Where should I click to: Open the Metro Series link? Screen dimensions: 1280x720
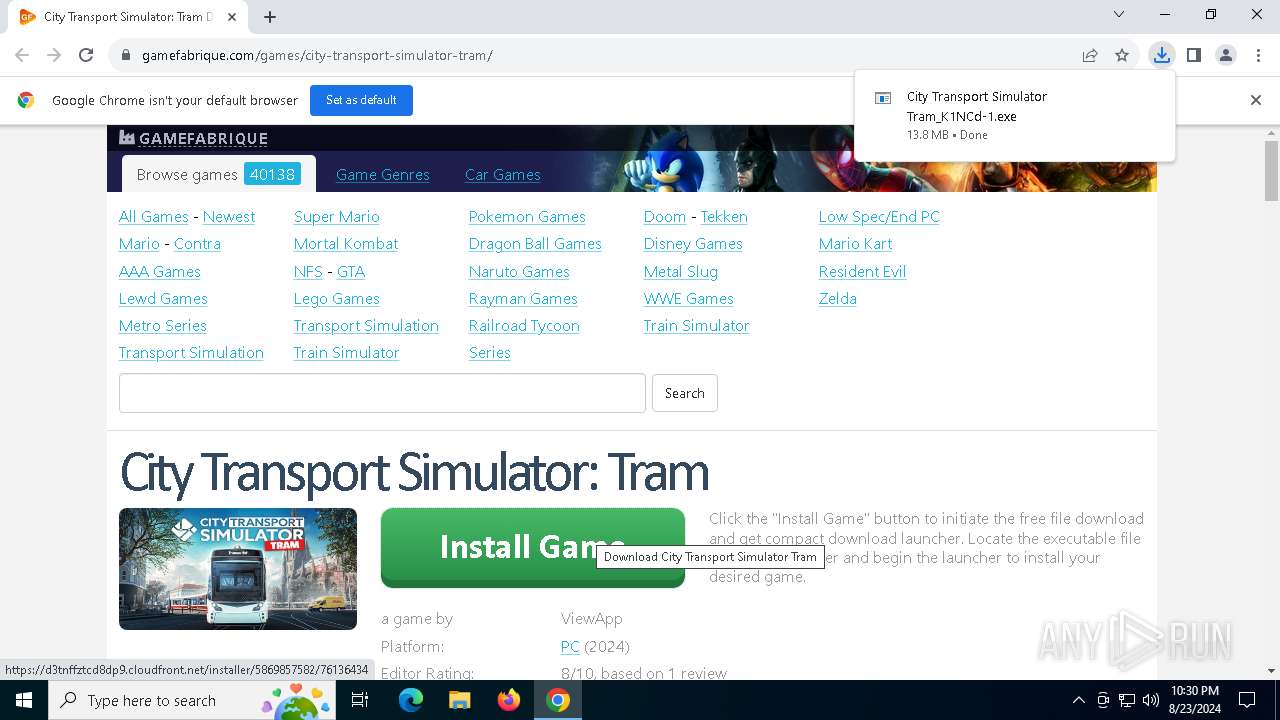point(163,325)
